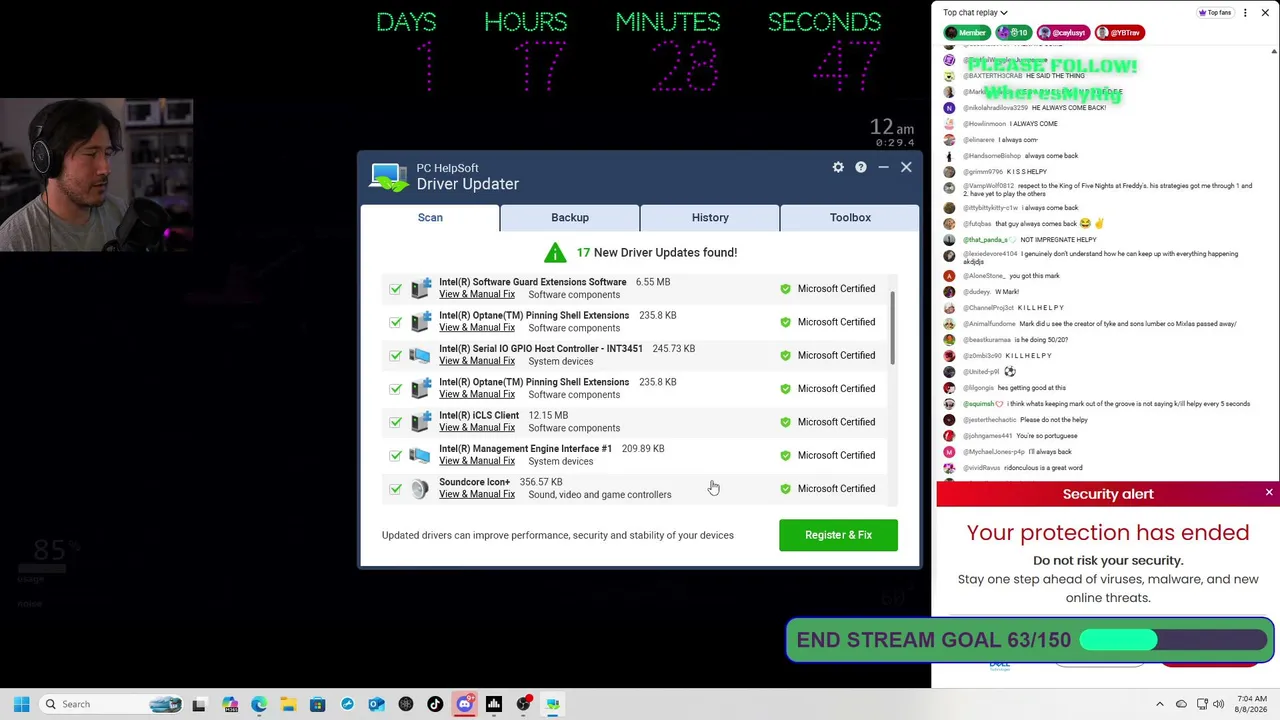Select the Scan tab
1280x720 pixels.
click(430, 217)
